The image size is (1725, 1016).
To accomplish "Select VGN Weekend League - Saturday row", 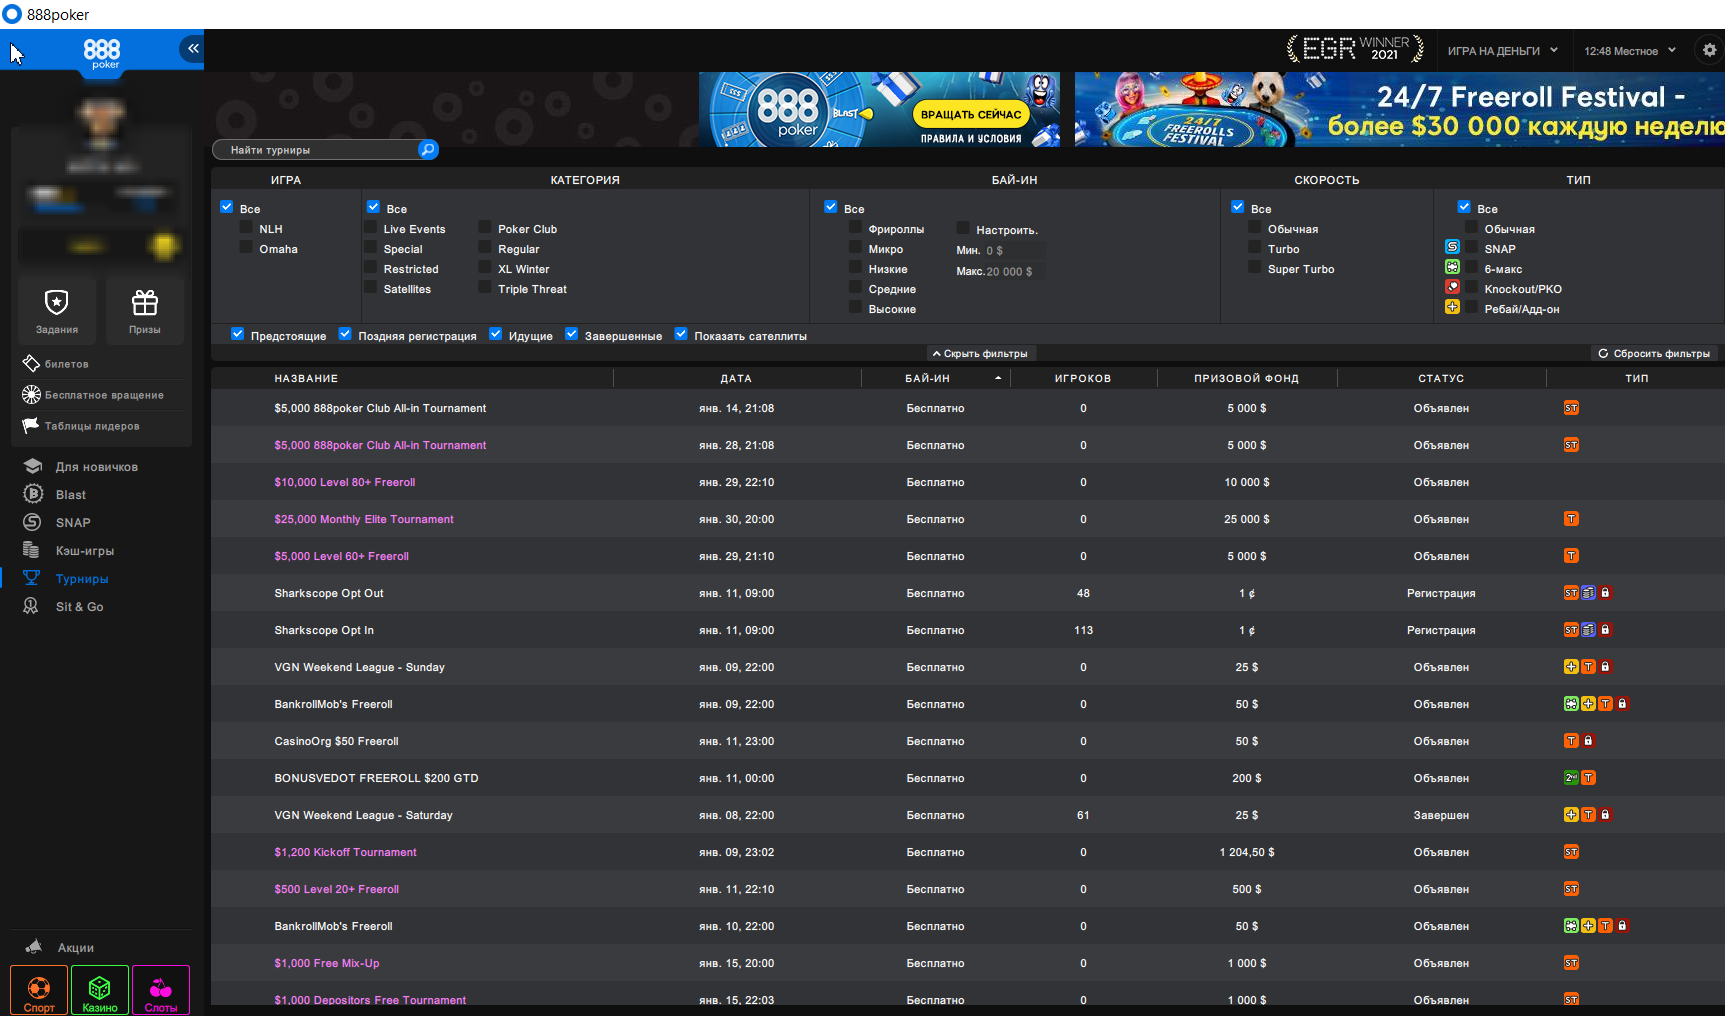I will [968, 815].
